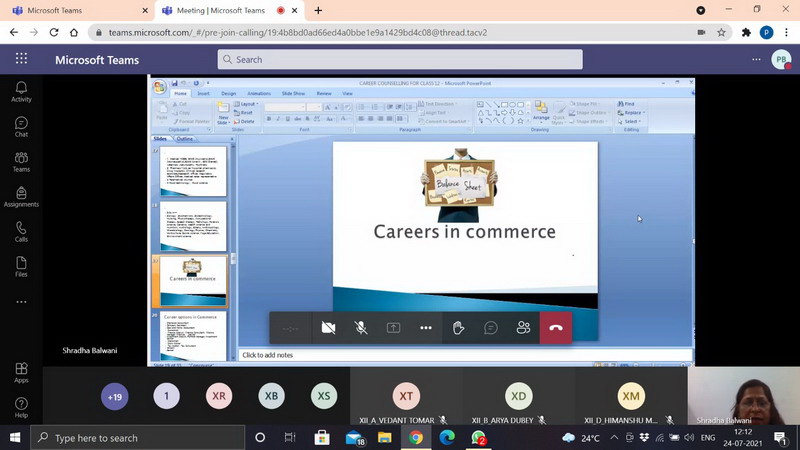
Task: Open the Insert ribbon tab in PowerPoint
Action: (203, 94)
